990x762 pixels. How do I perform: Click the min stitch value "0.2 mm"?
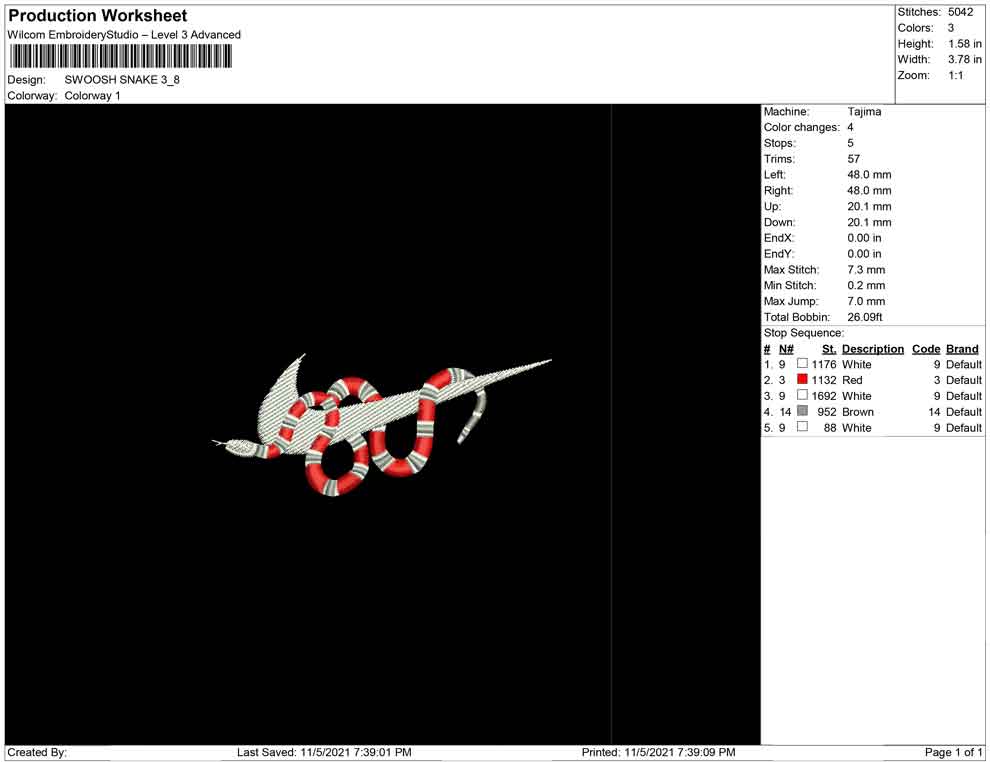tap(866, 285)
